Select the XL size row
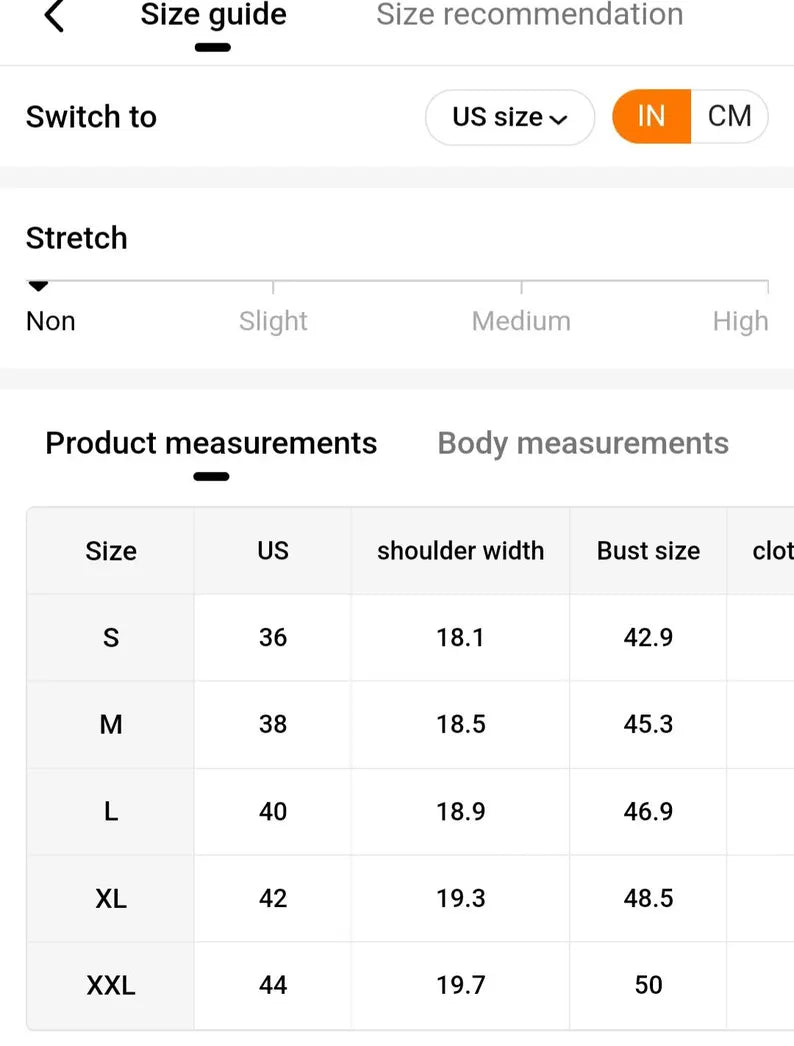 click(x=111, y=899)
